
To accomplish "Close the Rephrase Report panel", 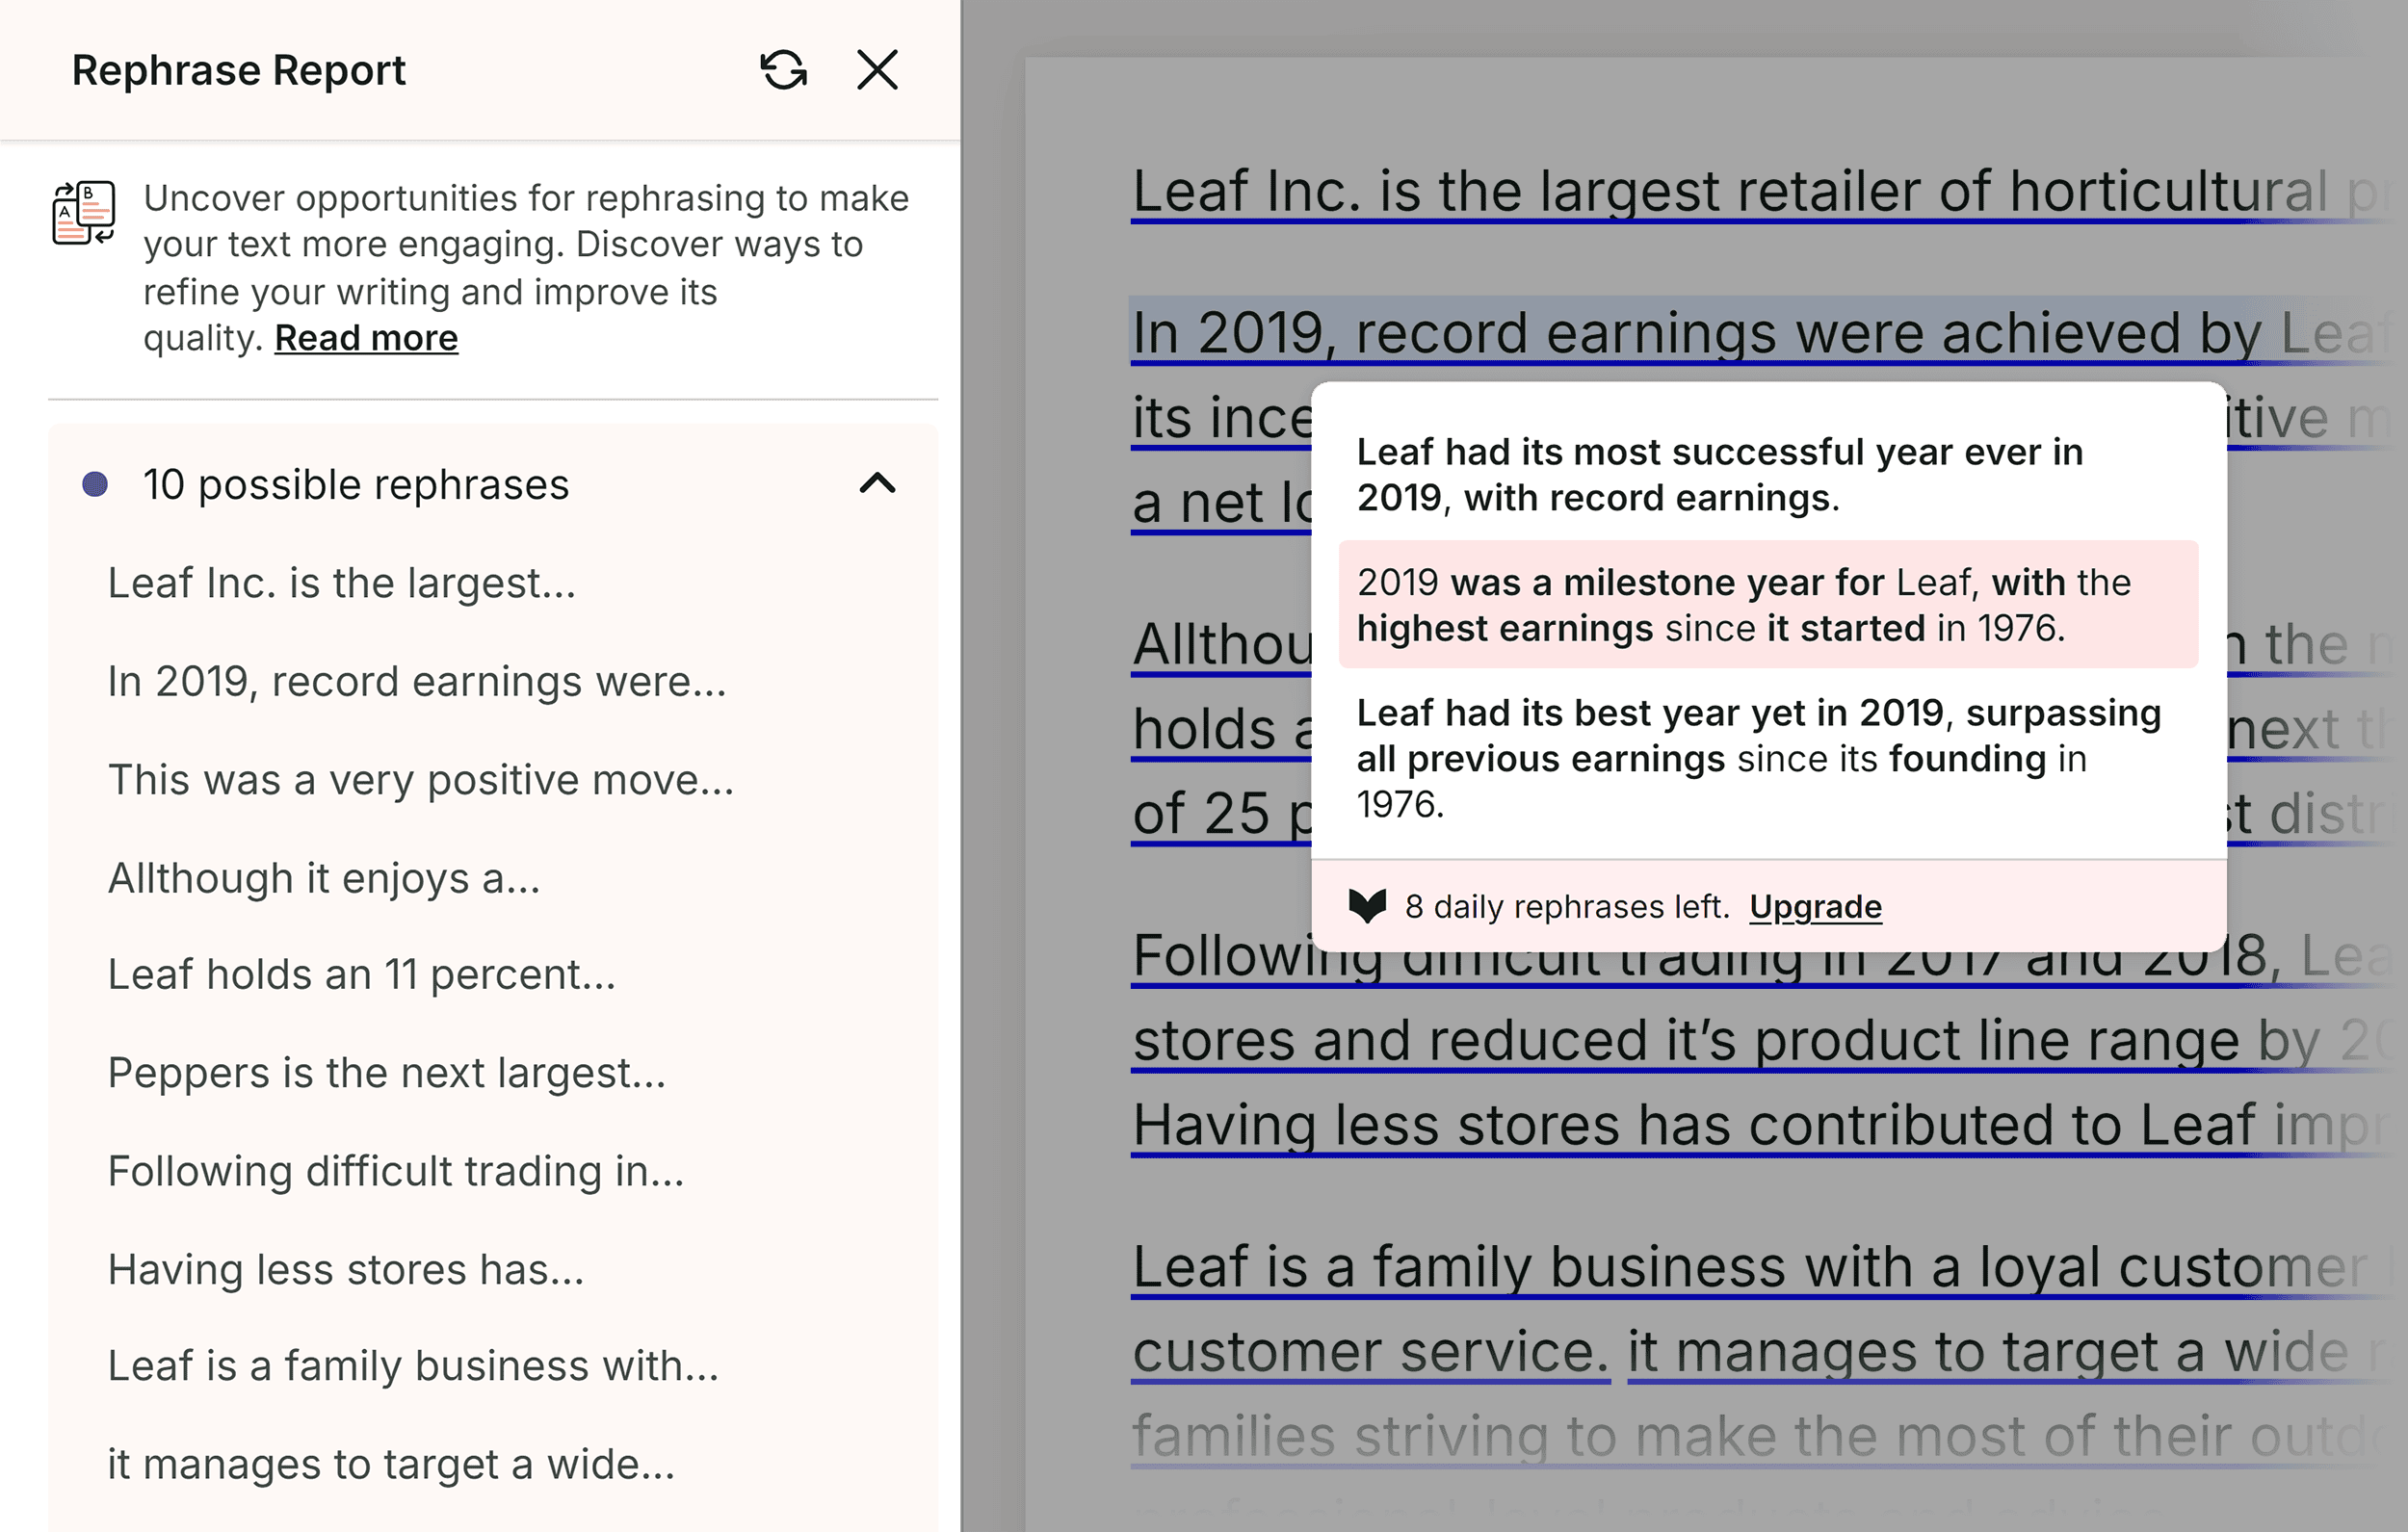I will click(x=875, y=70).
